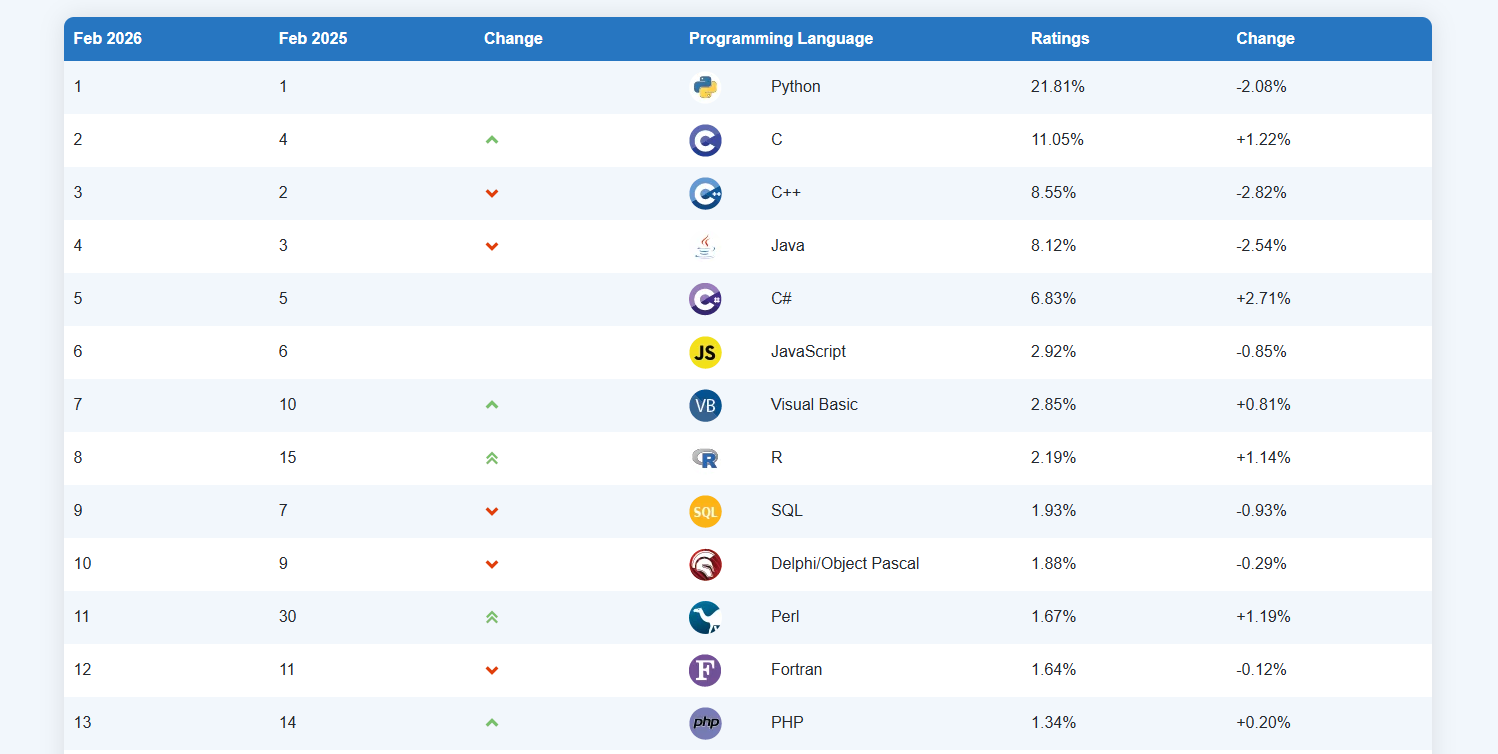
Task: Click the R language logo
Action: [705, 458]
